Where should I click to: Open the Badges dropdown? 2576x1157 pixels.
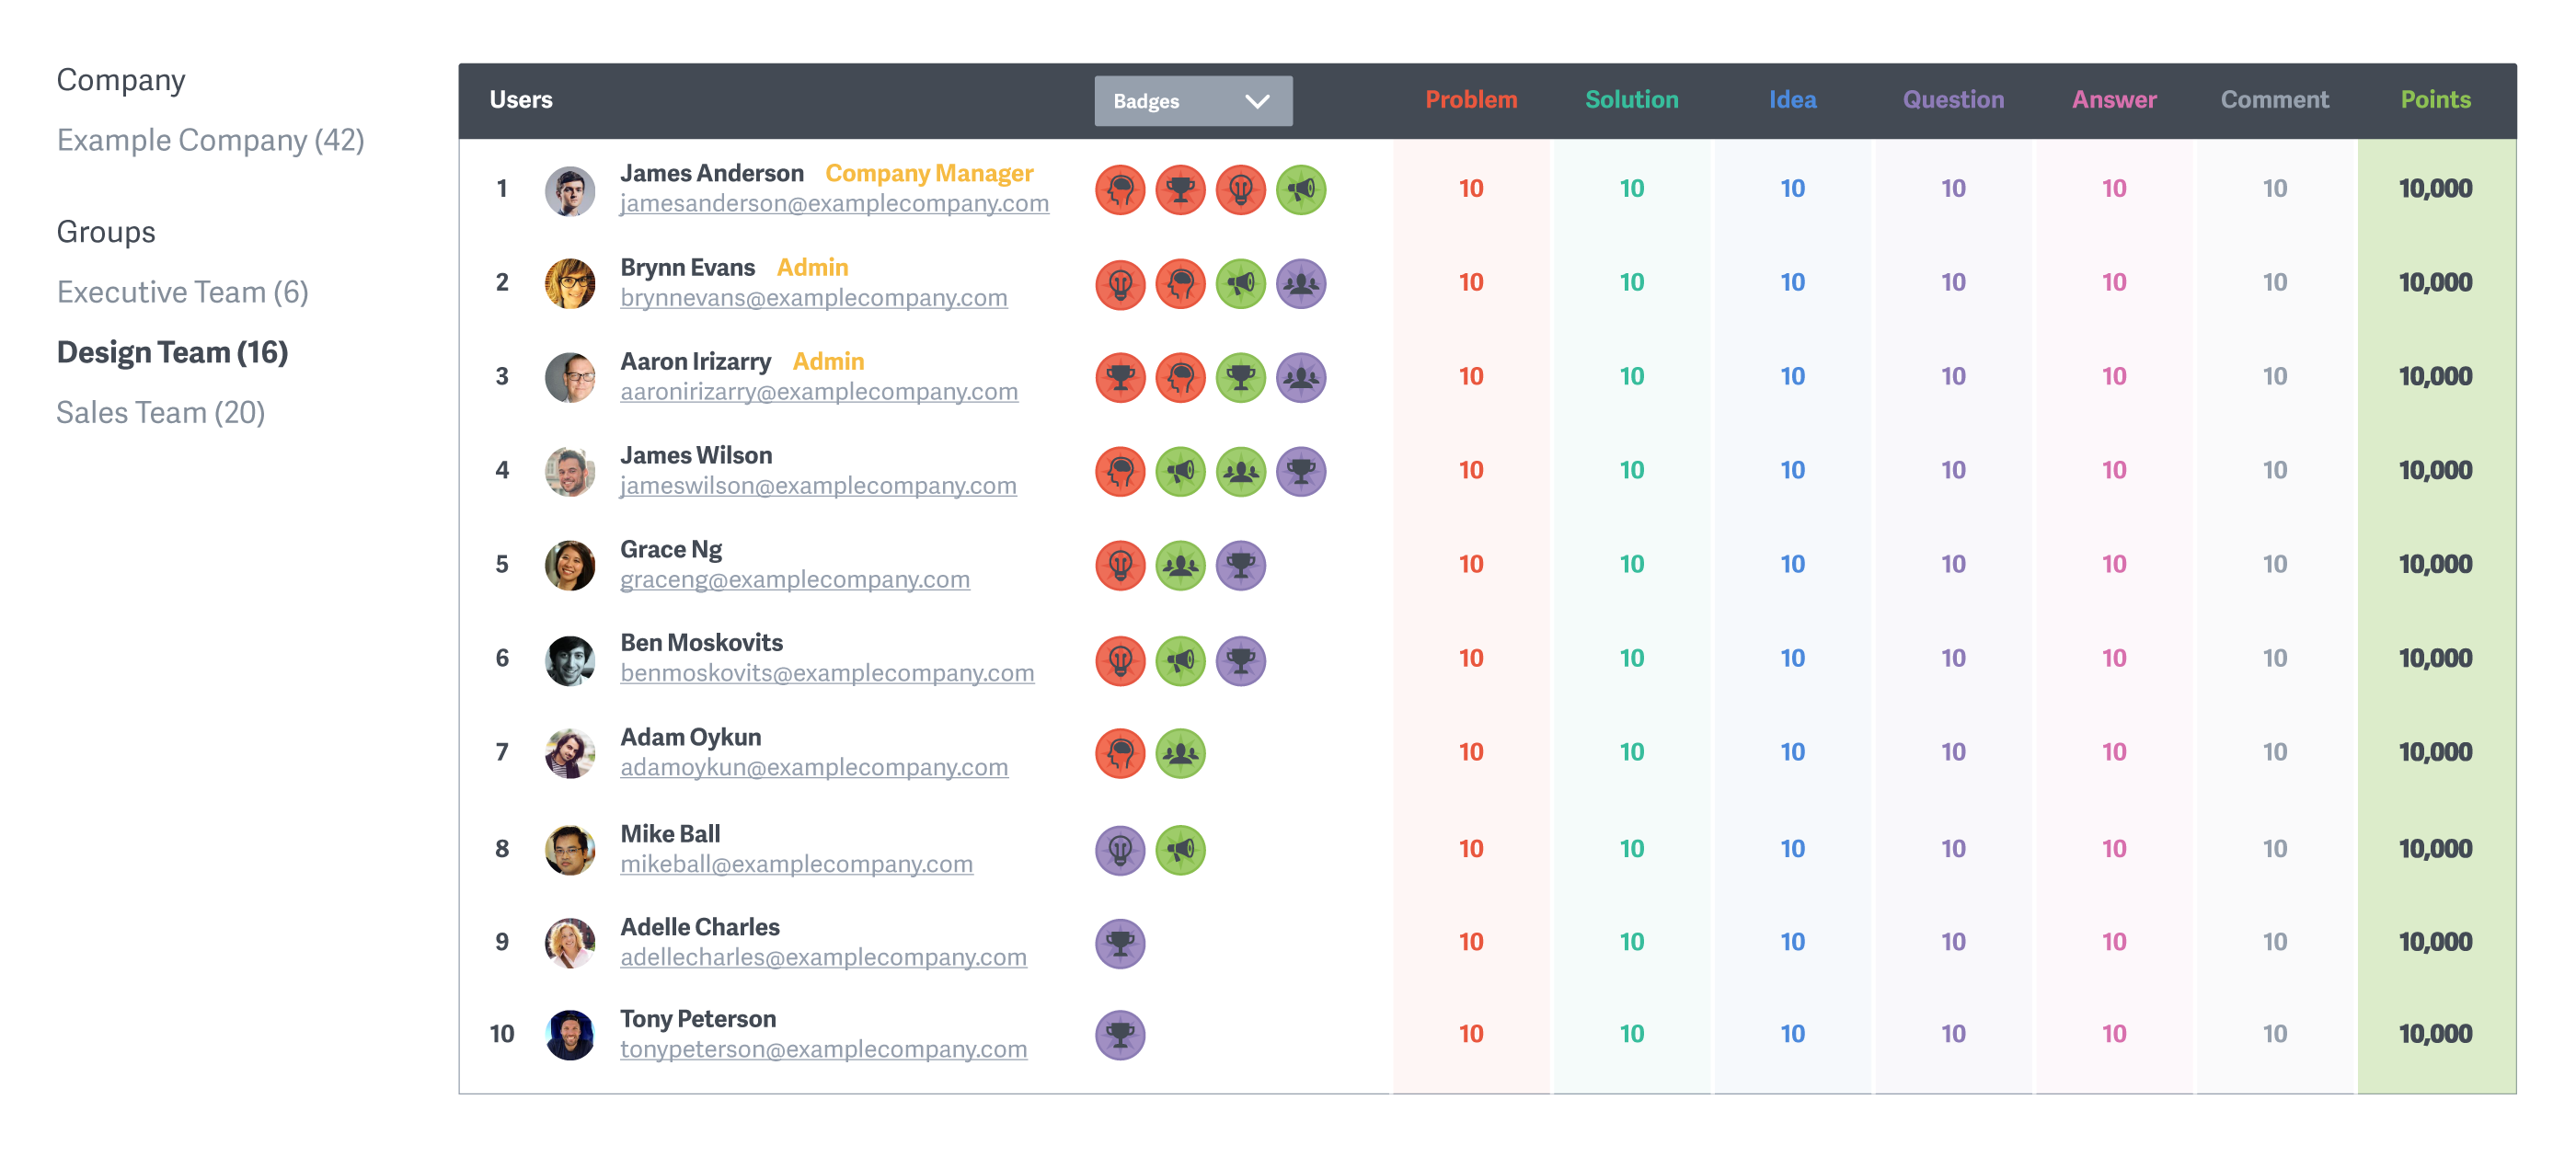tap(1192, 100)
